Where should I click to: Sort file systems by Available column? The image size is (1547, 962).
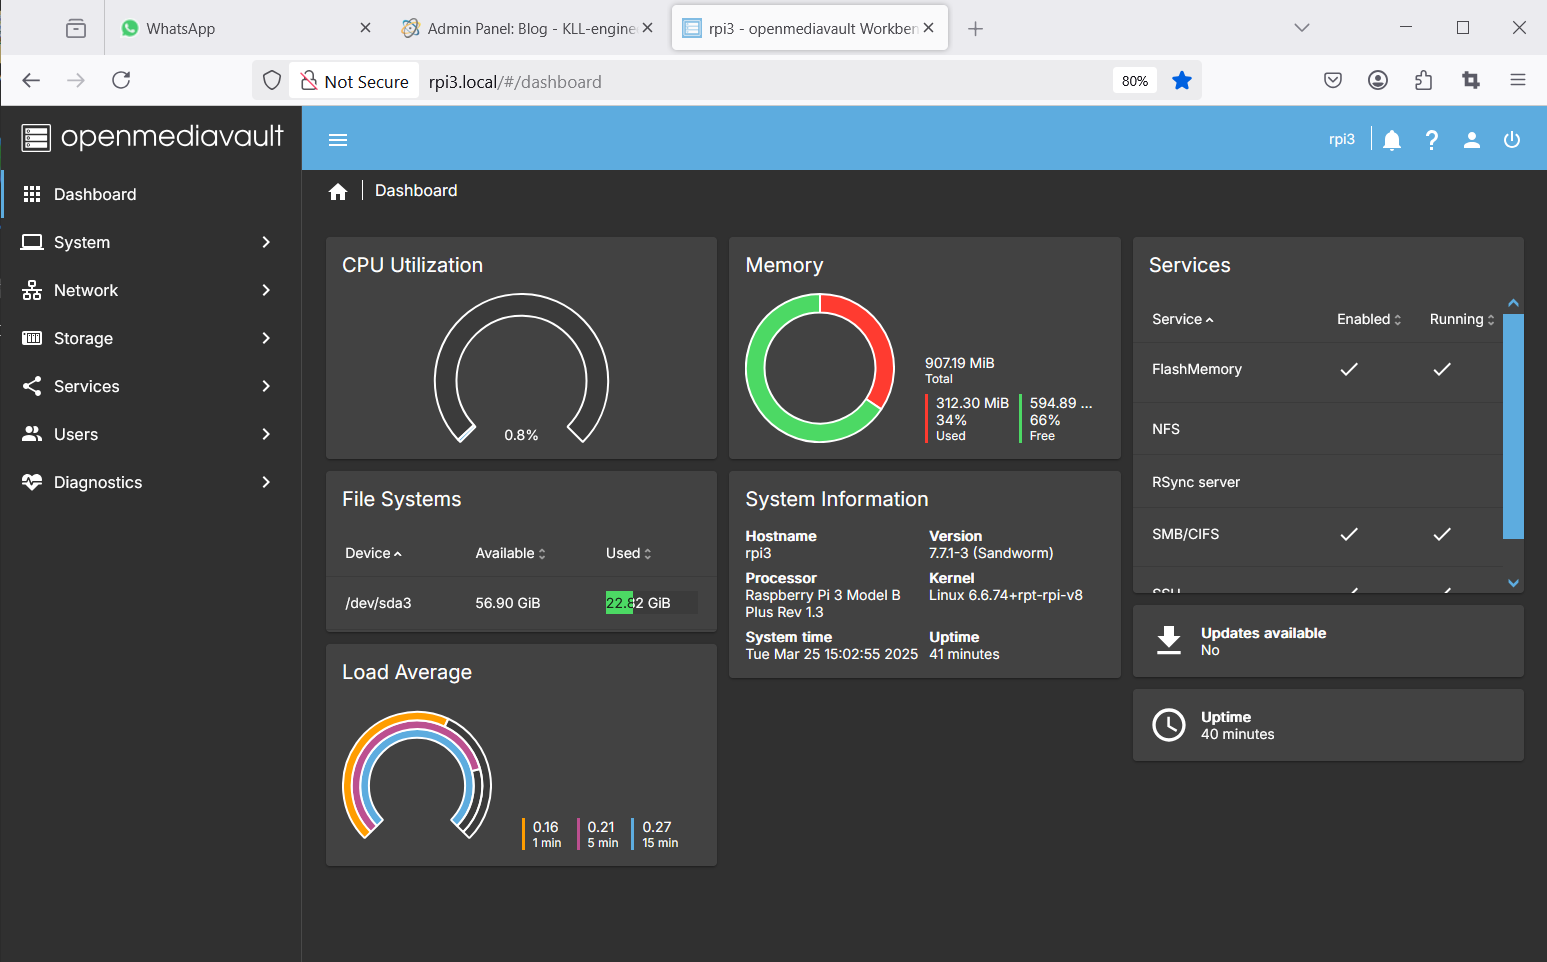[510, 553]
